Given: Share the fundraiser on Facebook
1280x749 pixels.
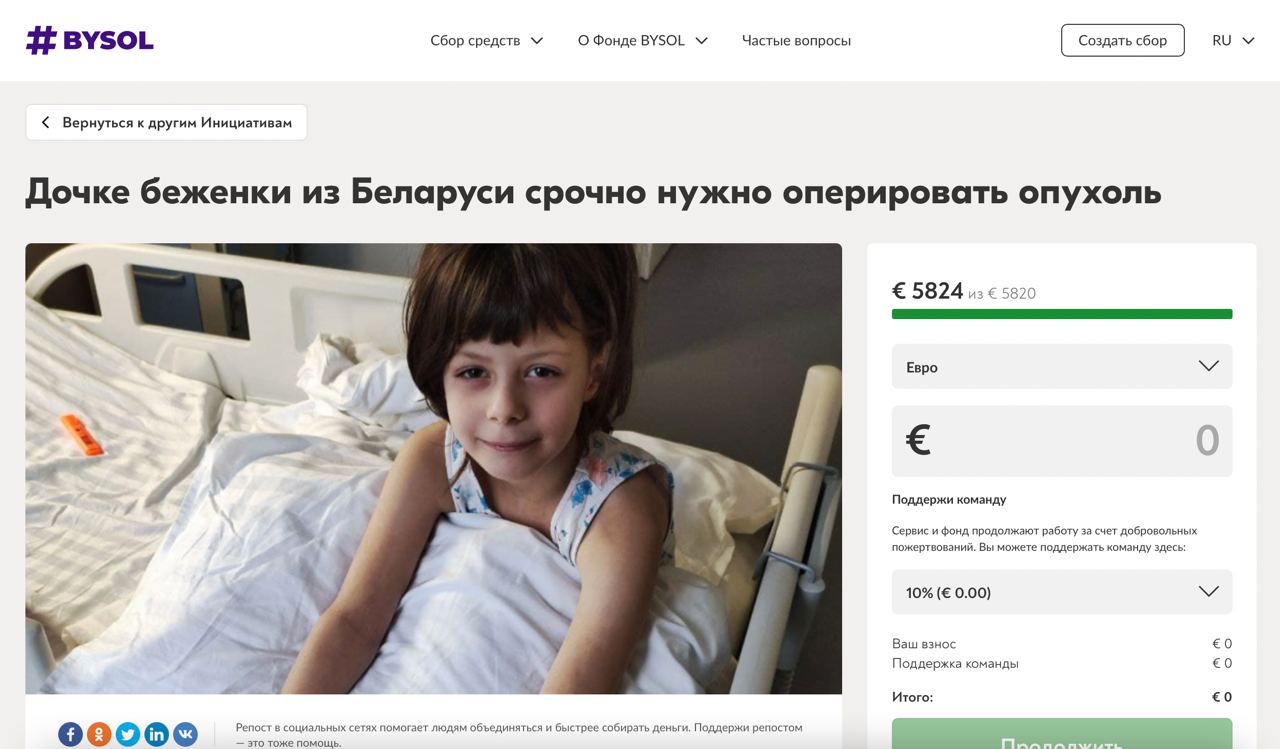Looking at the screenshot, I should [70, 734].
